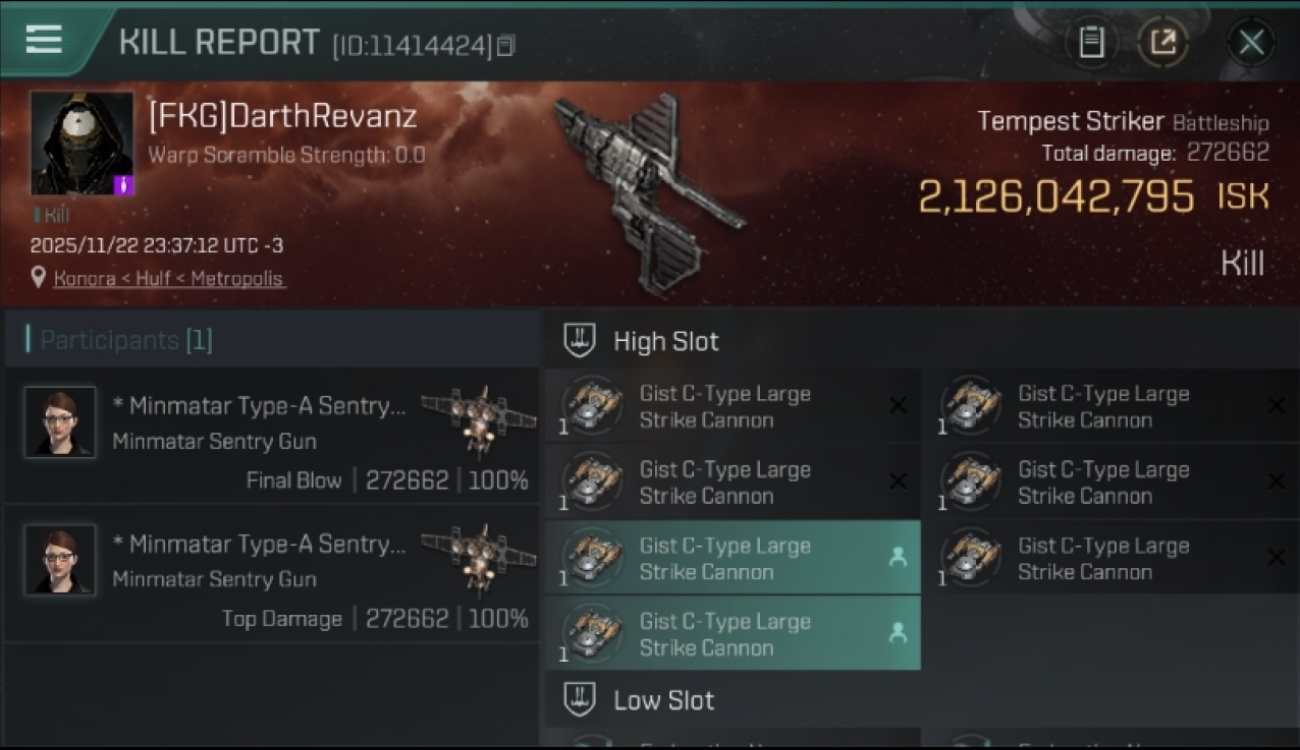
Task: Select first Gist C-Type Large Strike Cannon
Action: click(733, 406)
